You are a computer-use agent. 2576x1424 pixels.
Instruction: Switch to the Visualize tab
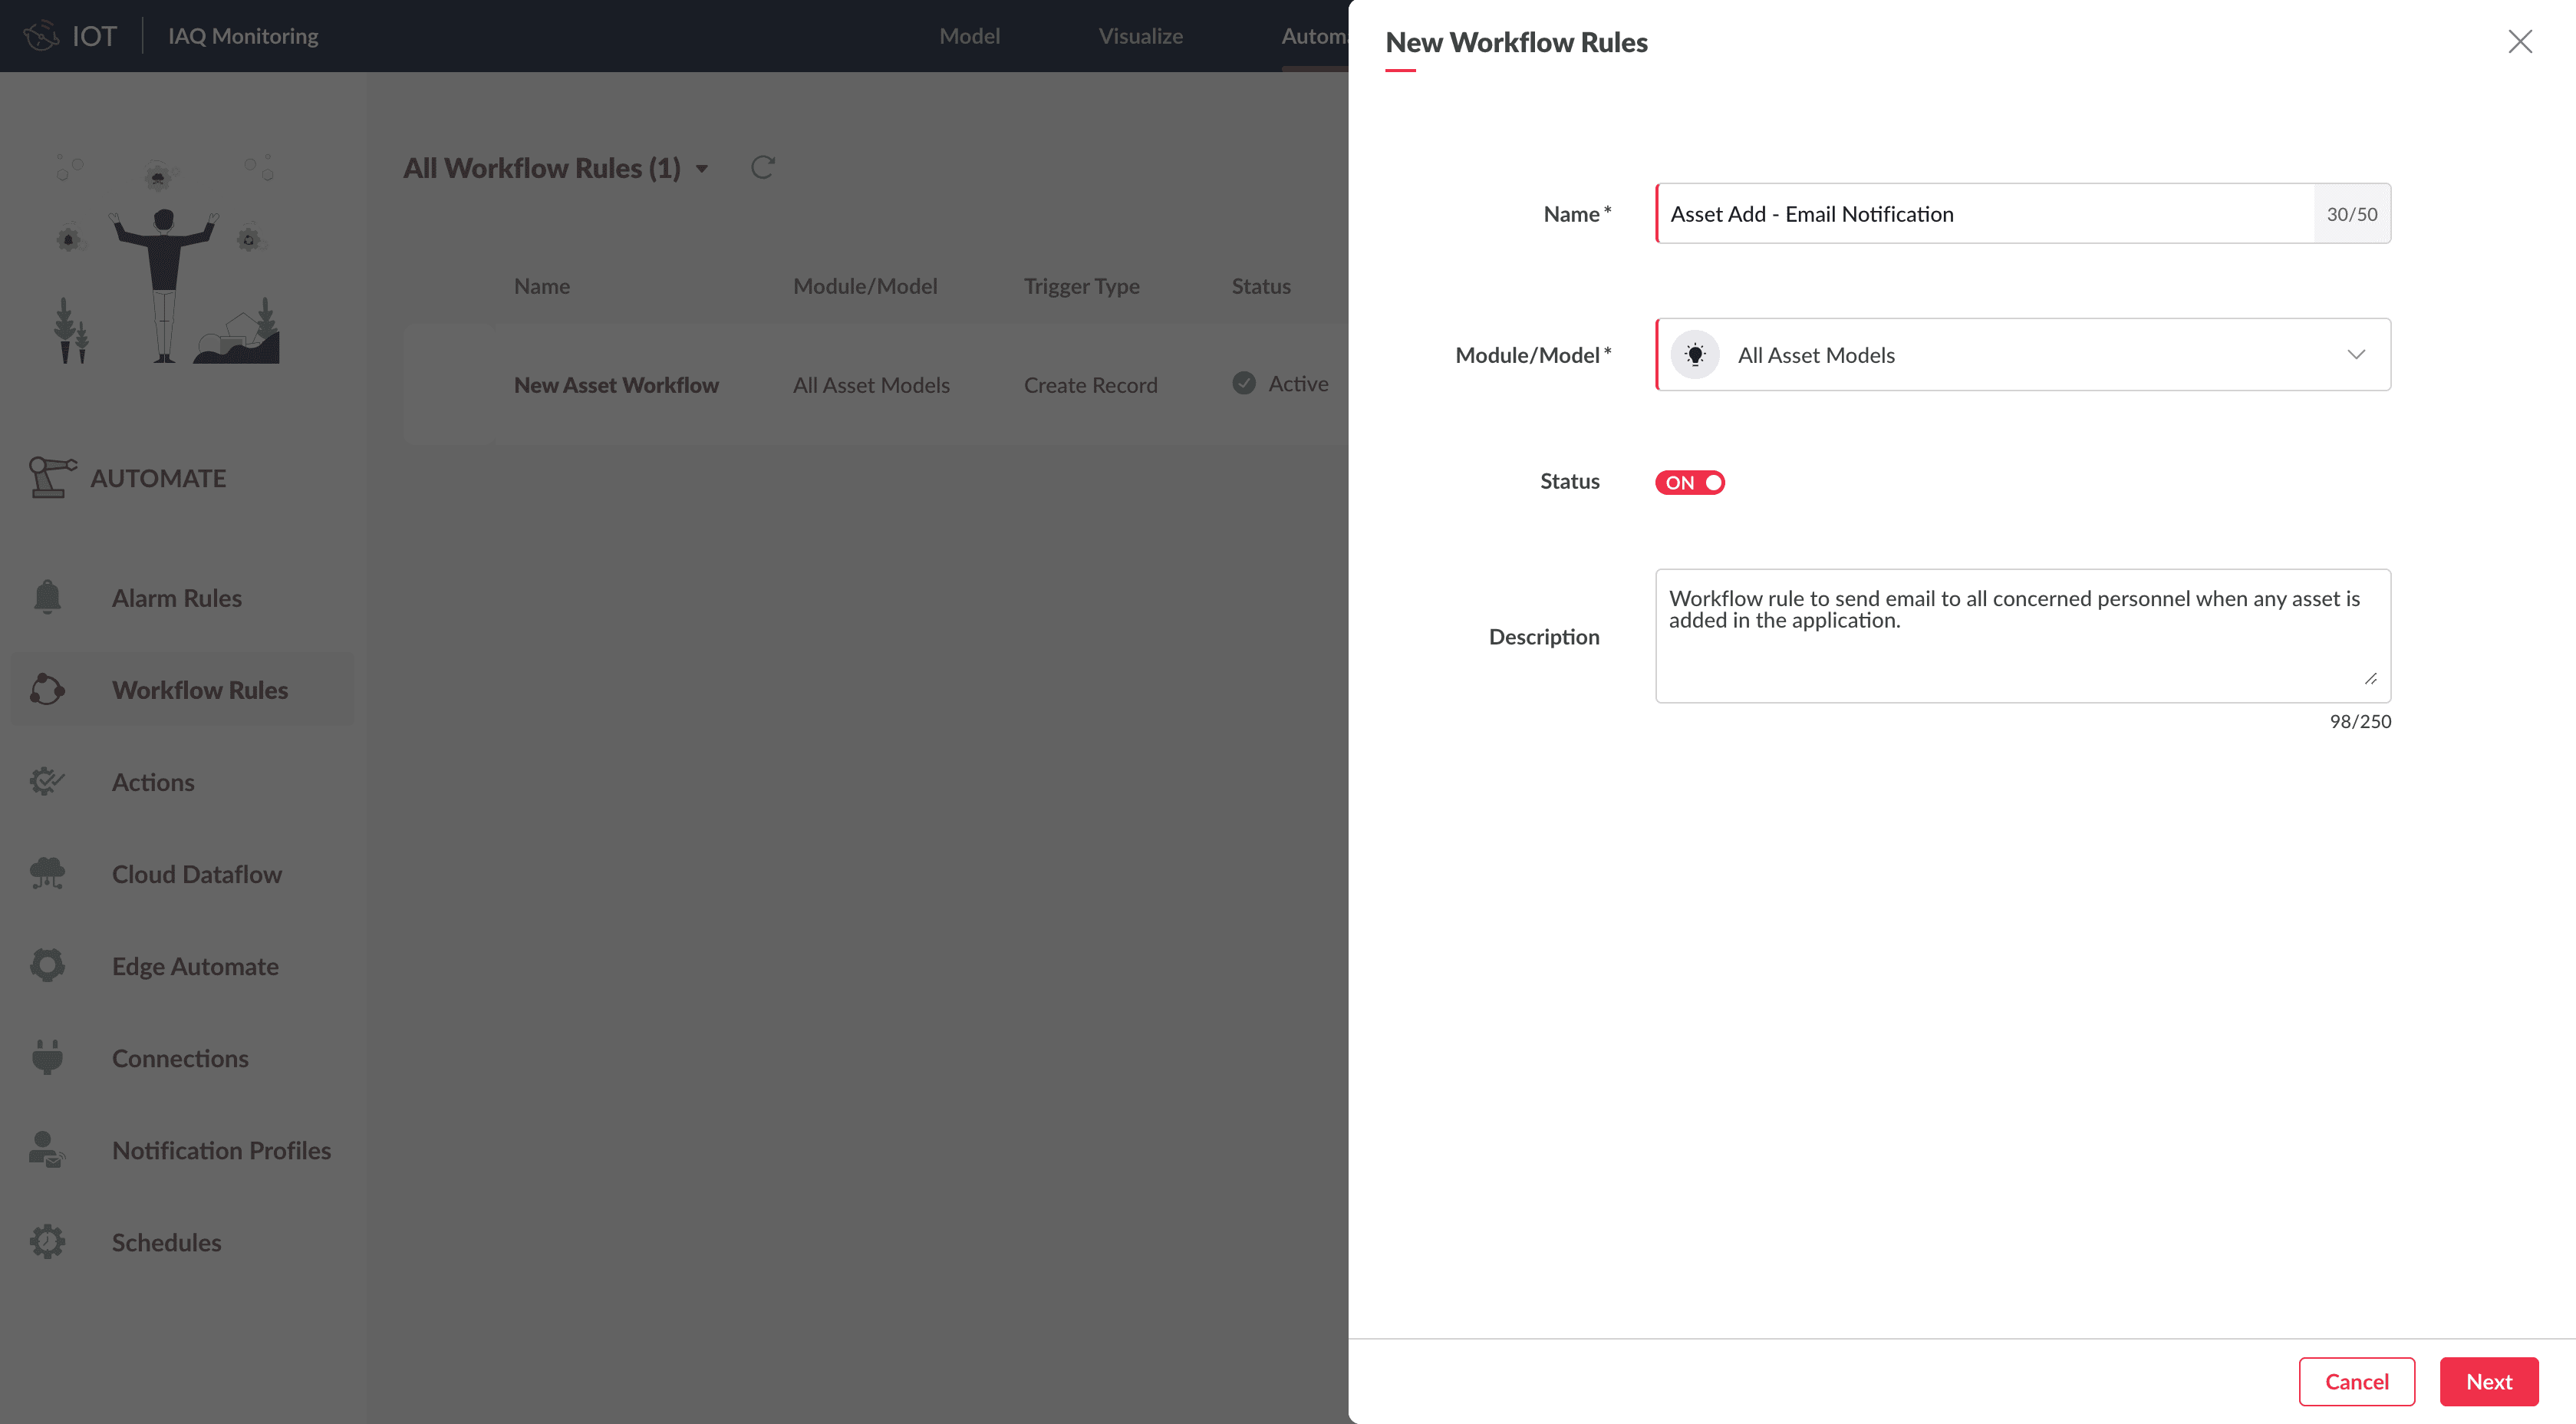[1140, 36]
